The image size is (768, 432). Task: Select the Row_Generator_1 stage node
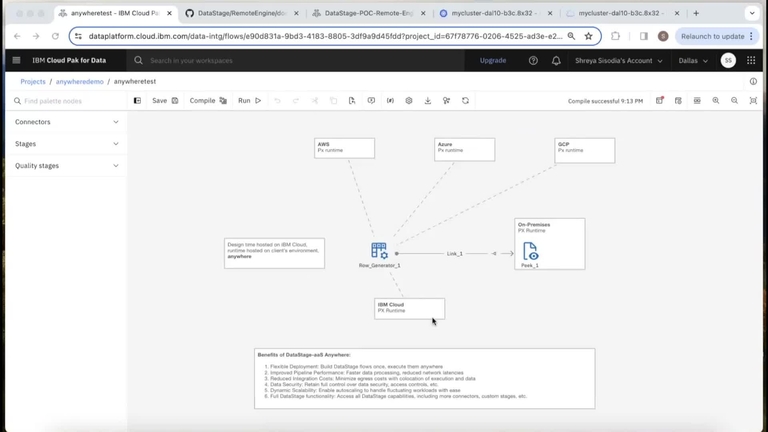click(379, 251)
